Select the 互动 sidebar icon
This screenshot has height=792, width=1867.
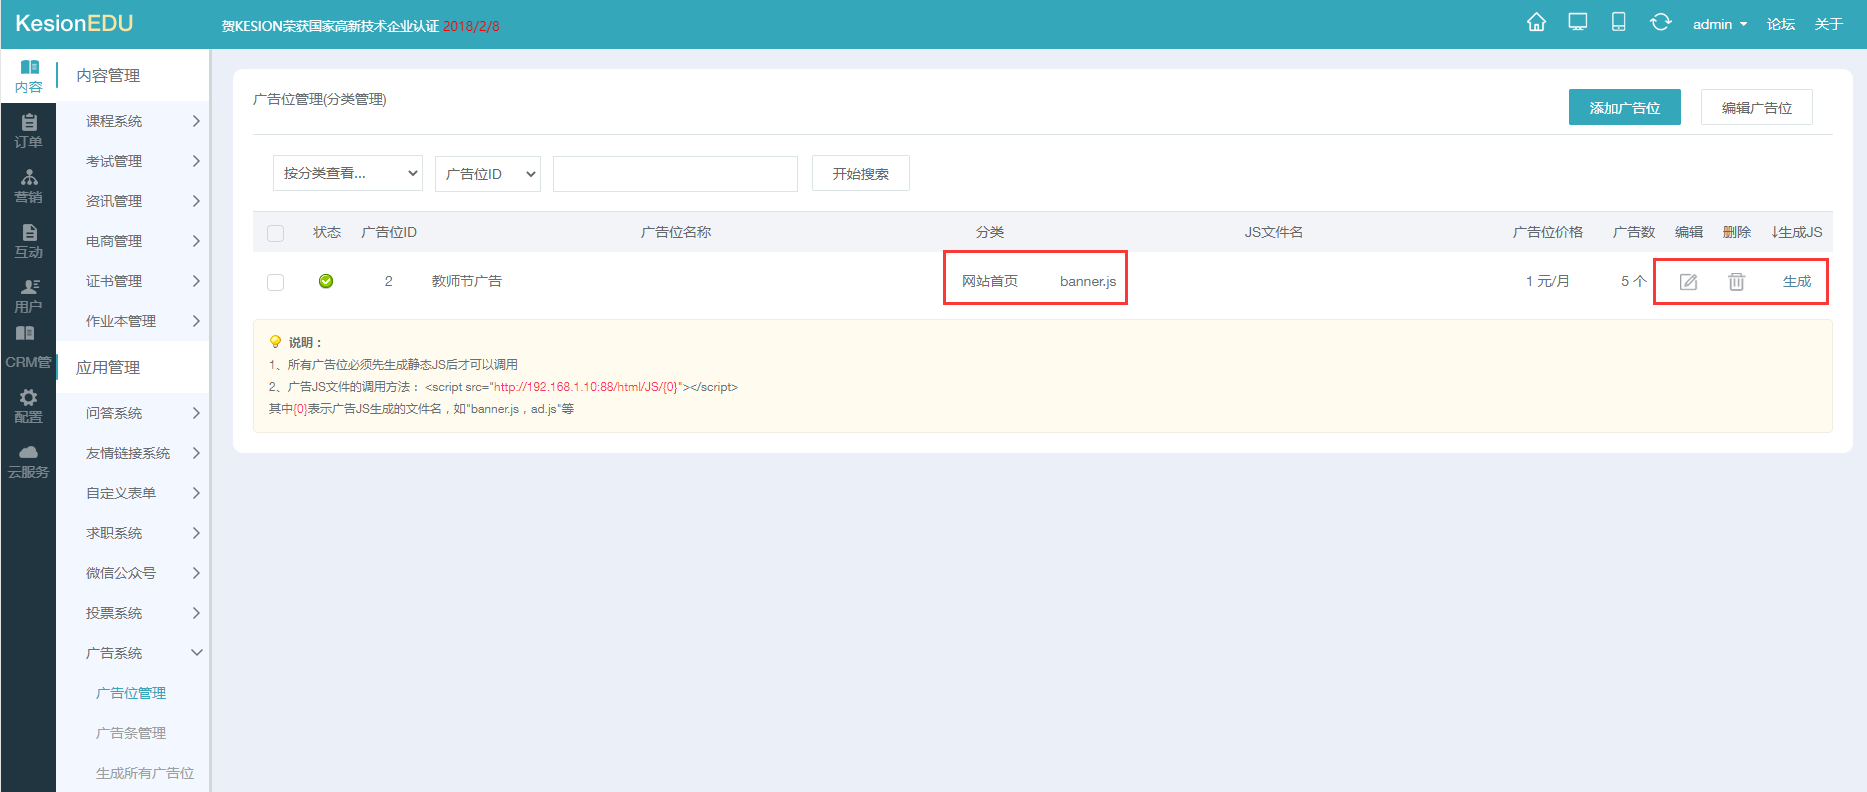(x=28, y=241)
